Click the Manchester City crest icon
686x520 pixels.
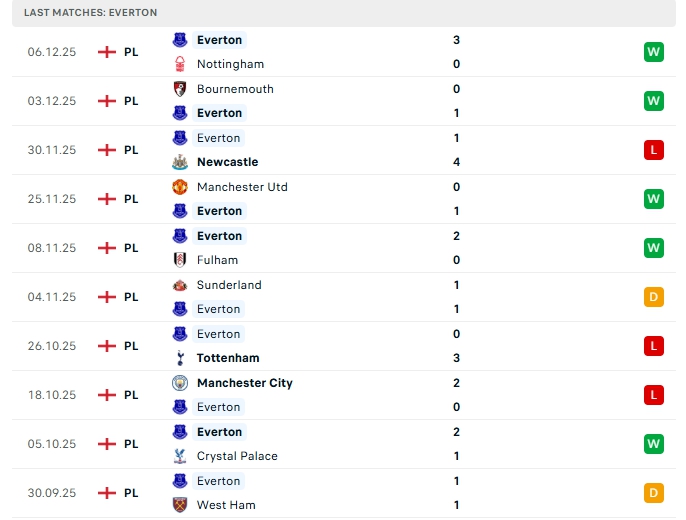pos(180,382)
